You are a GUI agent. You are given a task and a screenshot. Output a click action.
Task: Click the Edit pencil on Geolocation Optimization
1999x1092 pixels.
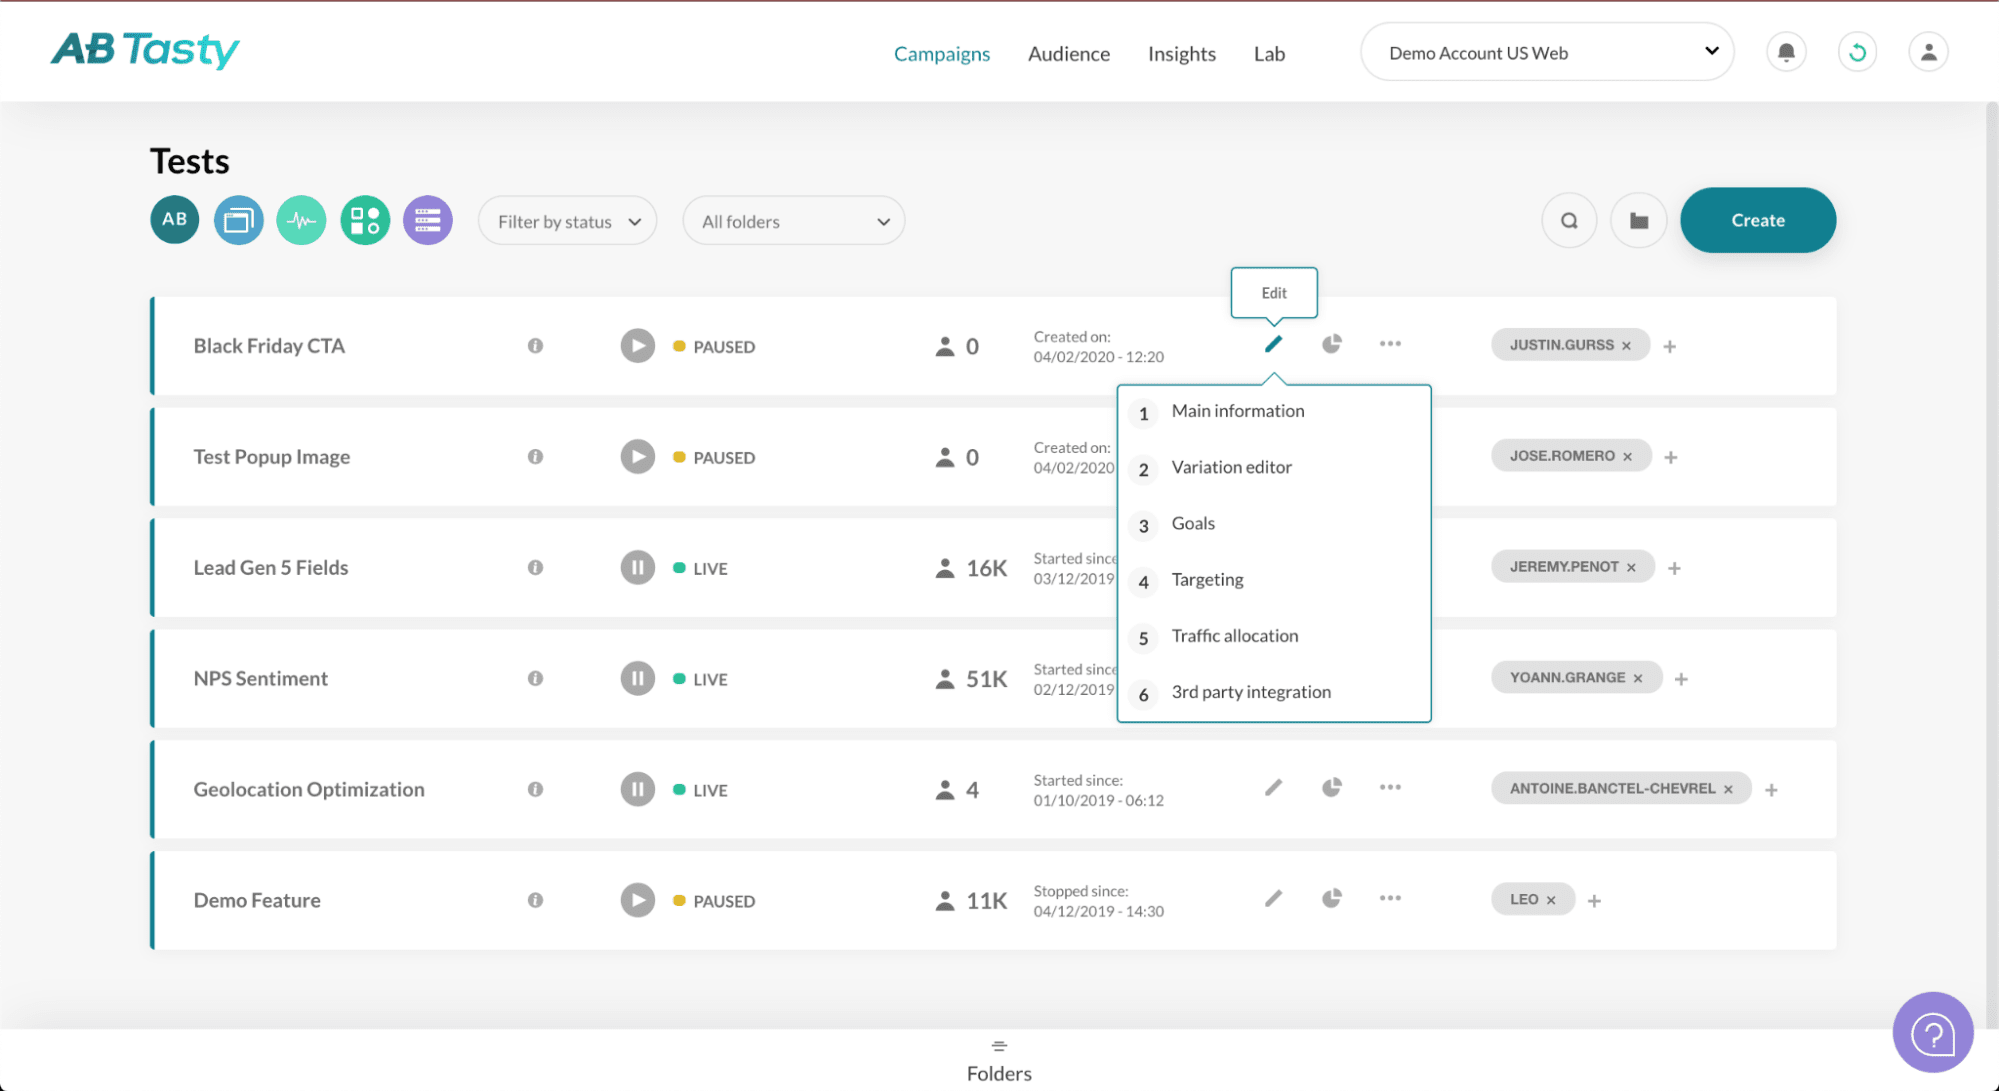(1273, 788)
